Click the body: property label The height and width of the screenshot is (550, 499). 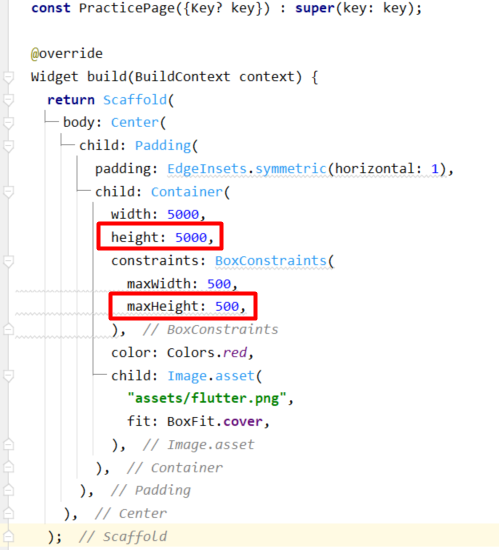[82, 122]
